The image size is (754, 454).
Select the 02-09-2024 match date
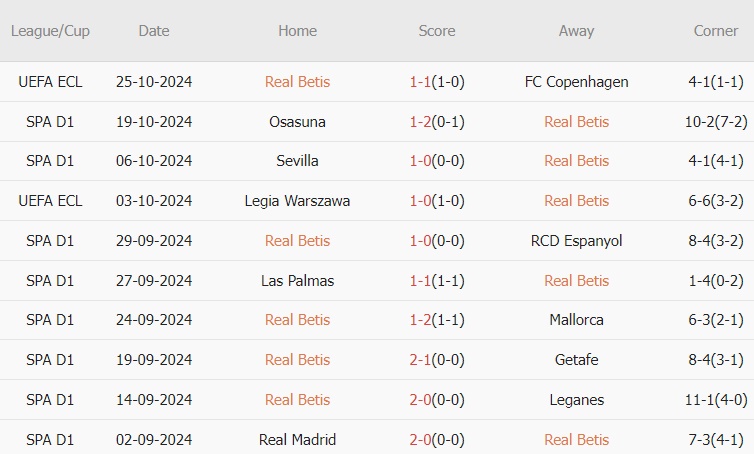point(154,440)
